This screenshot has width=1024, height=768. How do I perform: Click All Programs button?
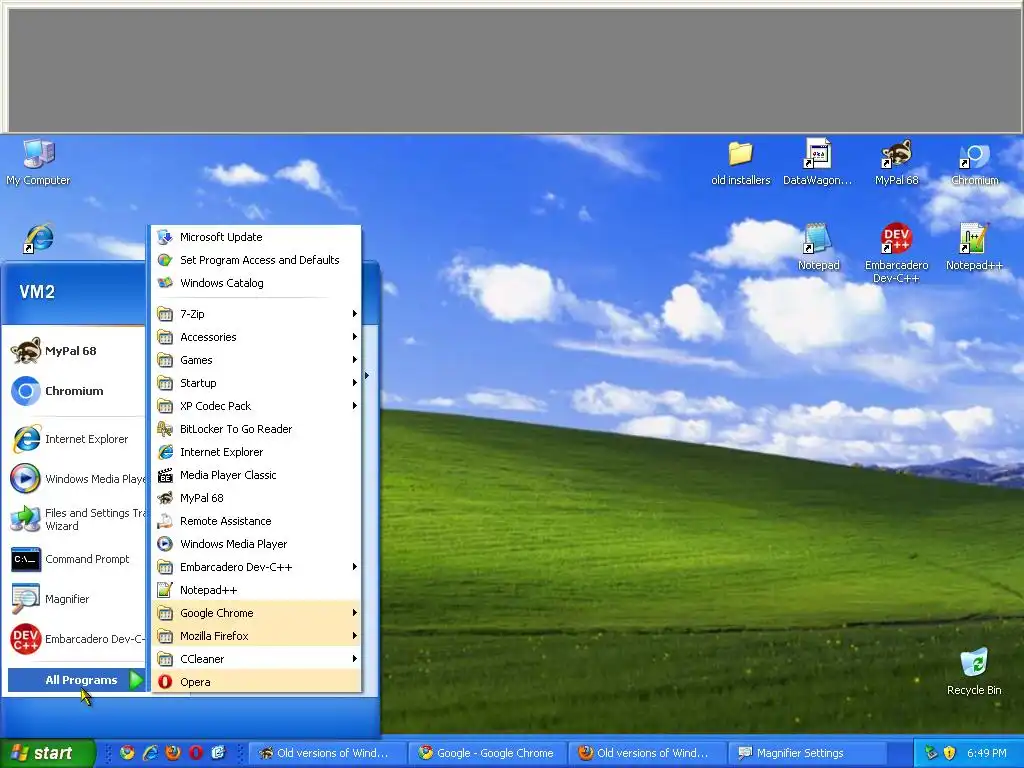[76, 680]
